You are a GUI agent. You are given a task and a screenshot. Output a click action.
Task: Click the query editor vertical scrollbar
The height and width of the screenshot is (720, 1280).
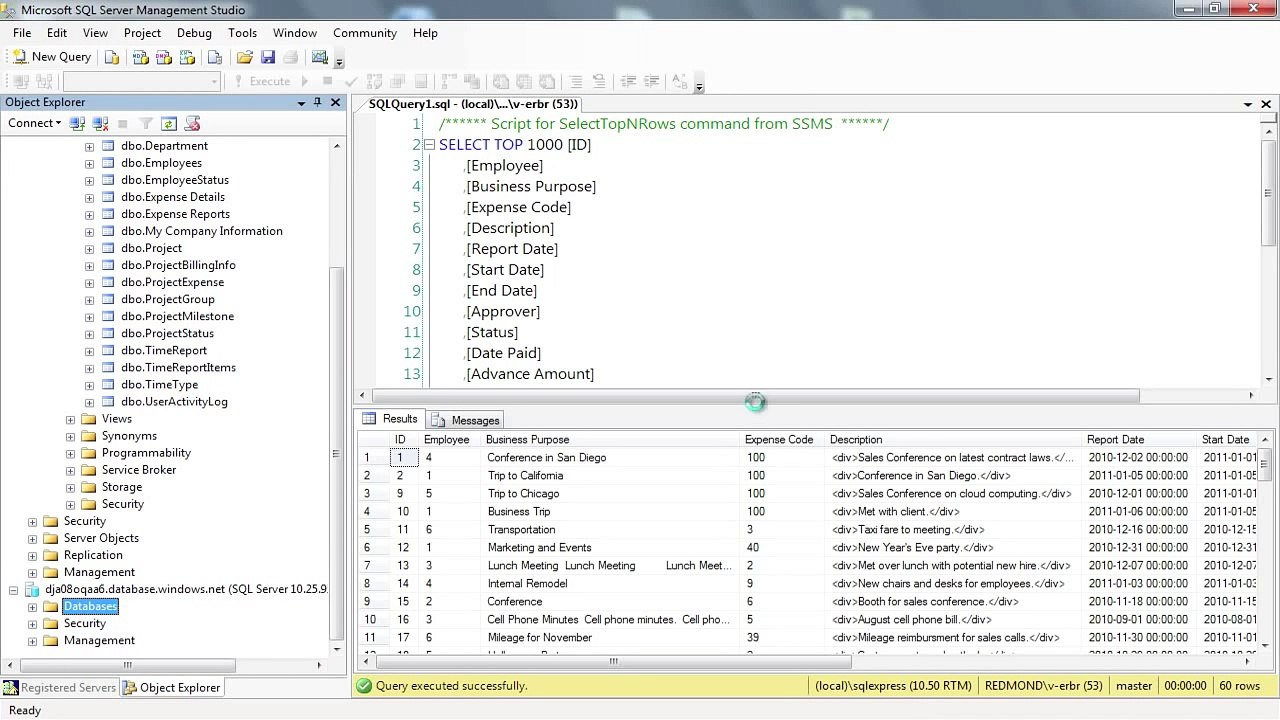point(1269,193)
